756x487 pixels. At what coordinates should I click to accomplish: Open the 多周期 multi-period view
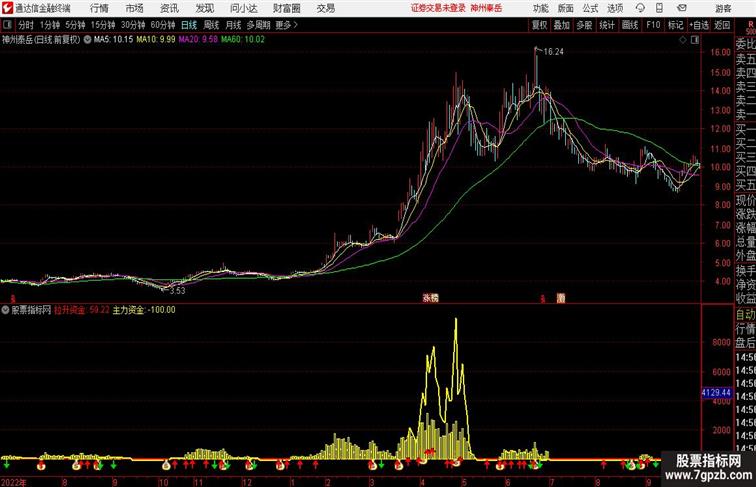click(258, 25)
